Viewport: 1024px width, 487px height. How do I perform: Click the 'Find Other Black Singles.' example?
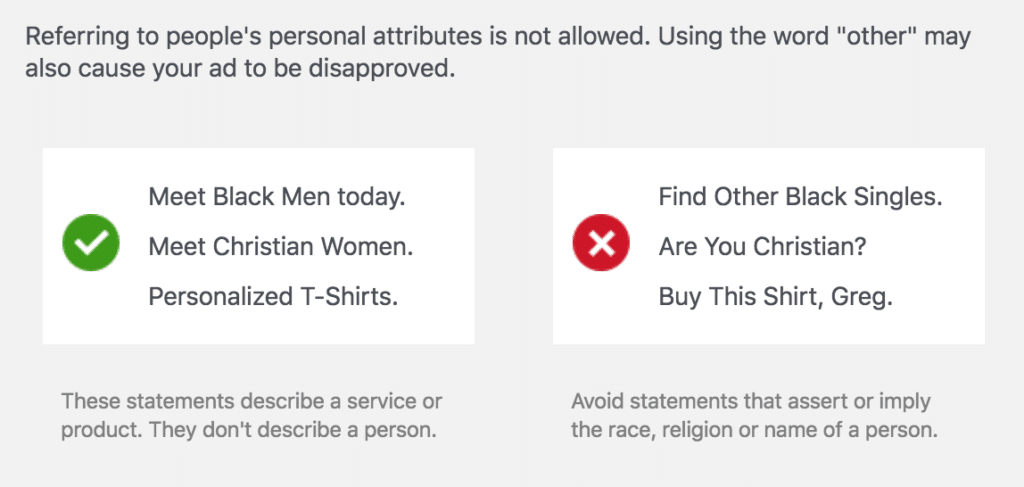point(801,196)
